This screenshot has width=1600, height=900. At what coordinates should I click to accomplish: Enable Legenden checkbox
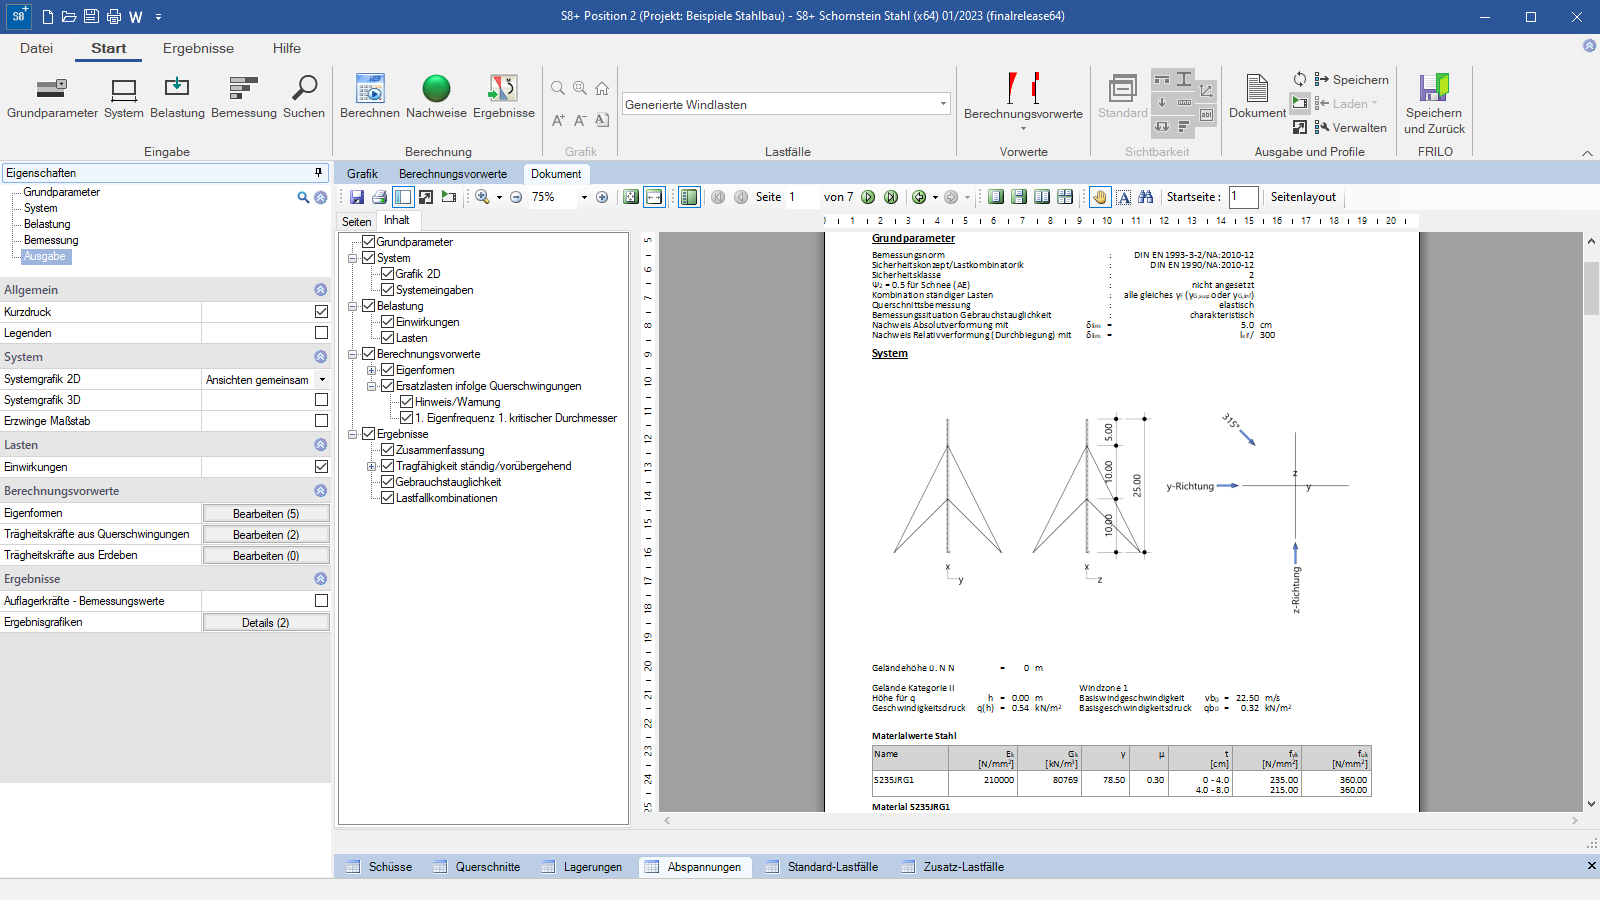pyautogui.click(x=321, y=333)
